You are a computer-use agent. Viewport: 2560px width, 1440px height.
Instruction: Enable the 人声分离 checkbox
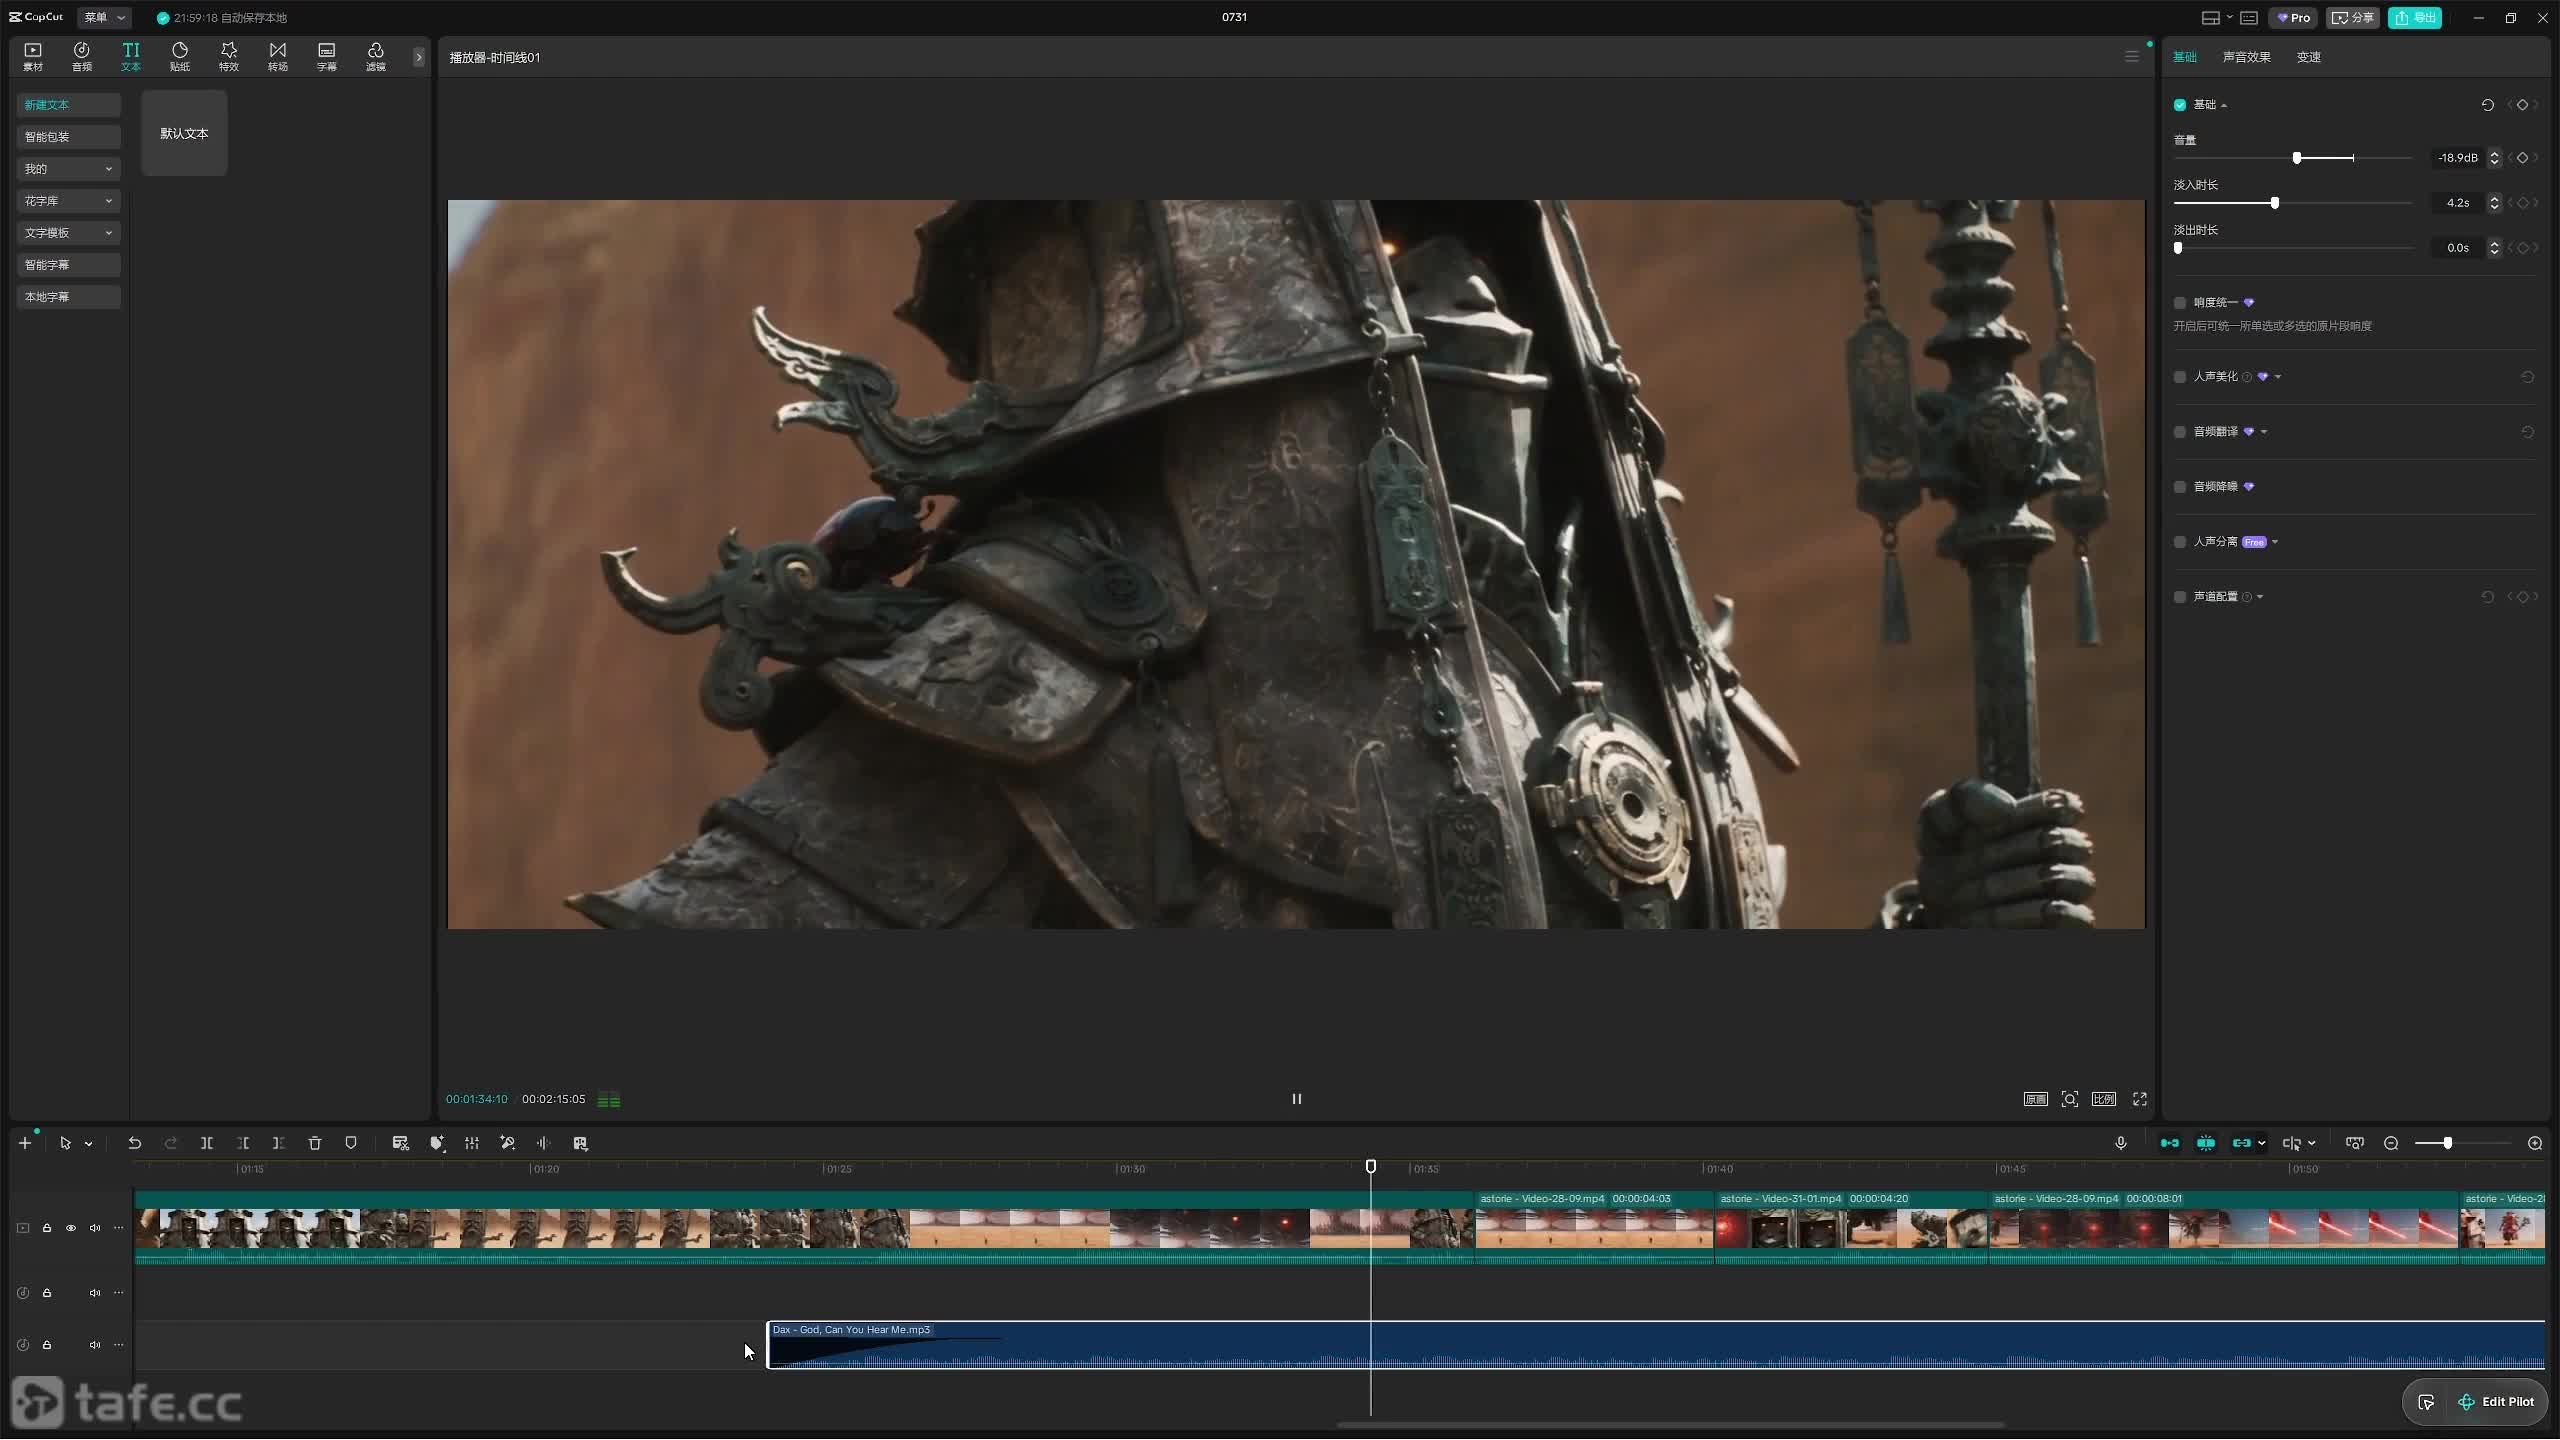coord(2180,542)
